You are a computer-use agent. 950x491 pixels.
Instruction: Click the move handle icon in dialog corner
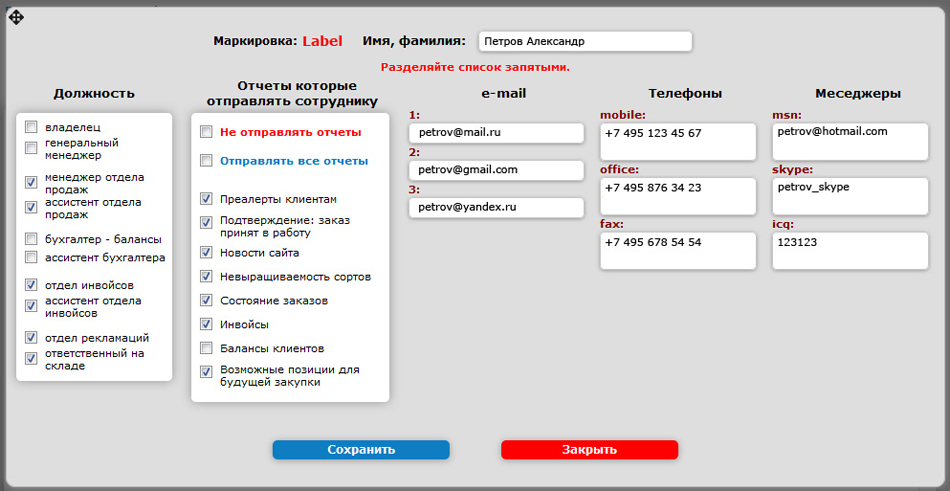click(x=16, y=18)
